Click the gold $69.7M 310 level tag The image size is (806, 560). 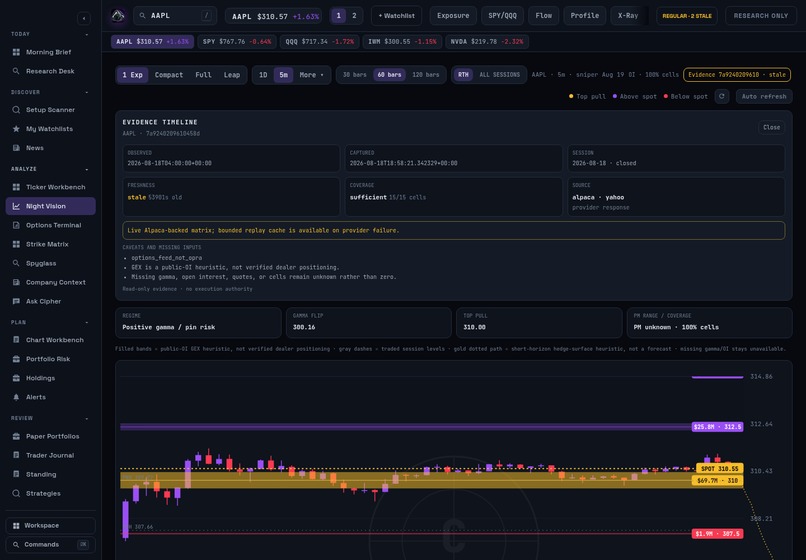pos(717,480)
